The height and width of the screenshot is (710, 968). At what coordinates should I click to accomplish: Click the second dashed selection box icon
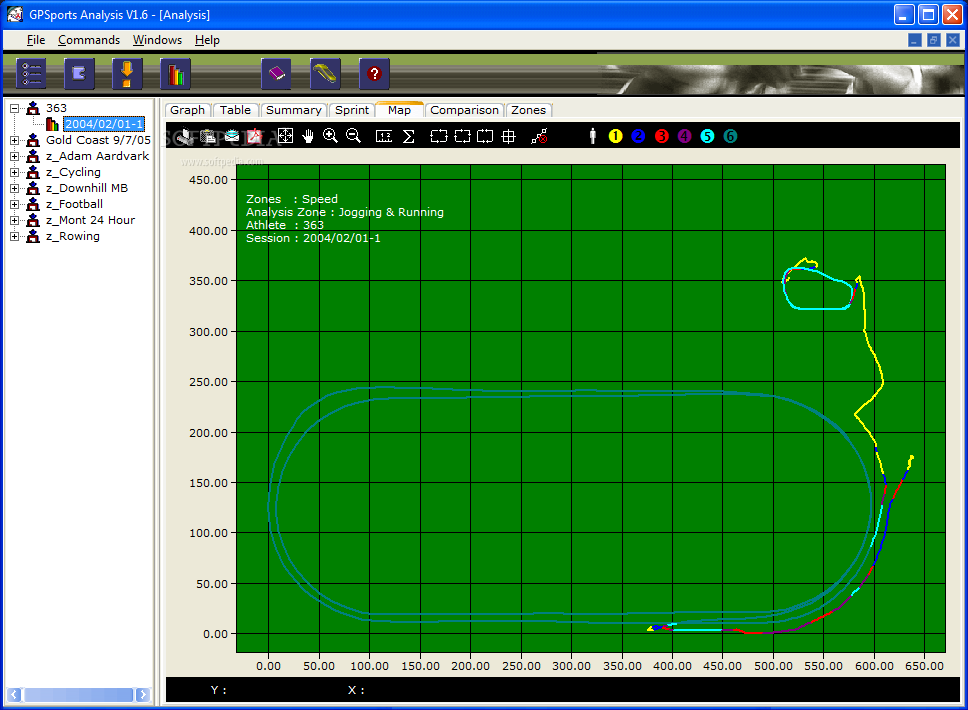(462, 136)
